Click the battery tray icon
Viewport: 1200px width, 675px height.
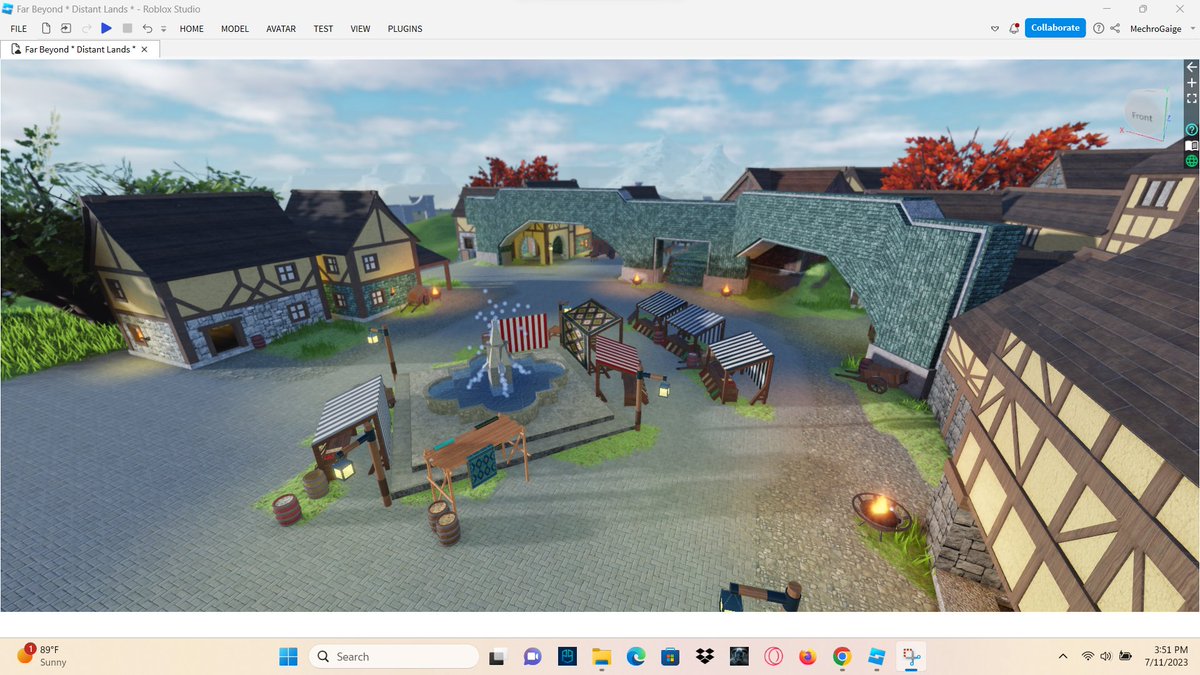(x=1125, y=656)
